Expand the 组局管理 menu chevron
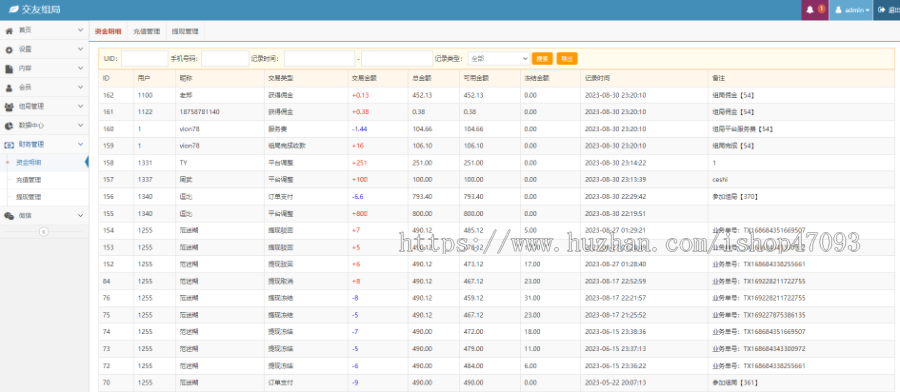 (80, 106)
